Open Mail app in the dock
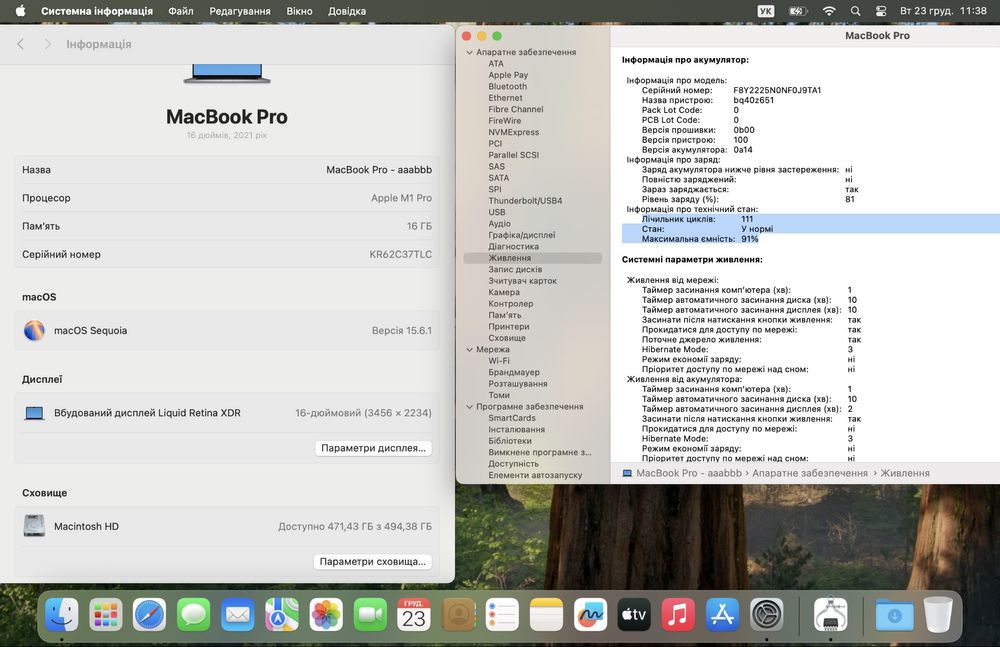1000x647 pixels. coord(238,614)
